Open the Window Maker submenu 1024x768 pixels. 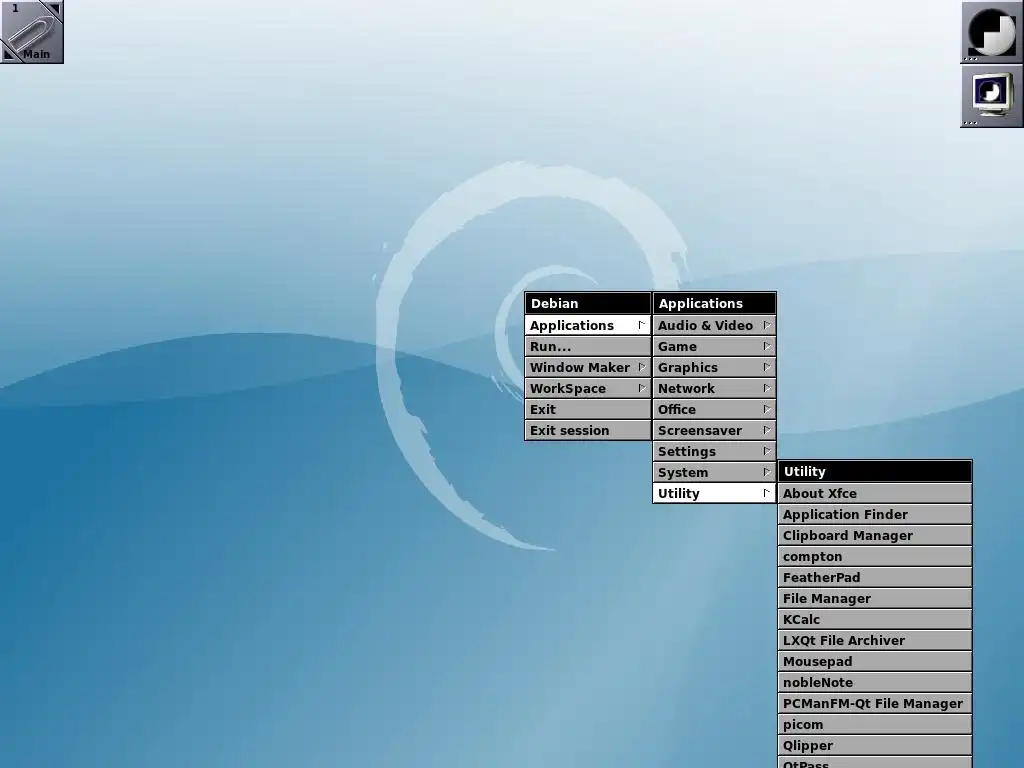587,367
